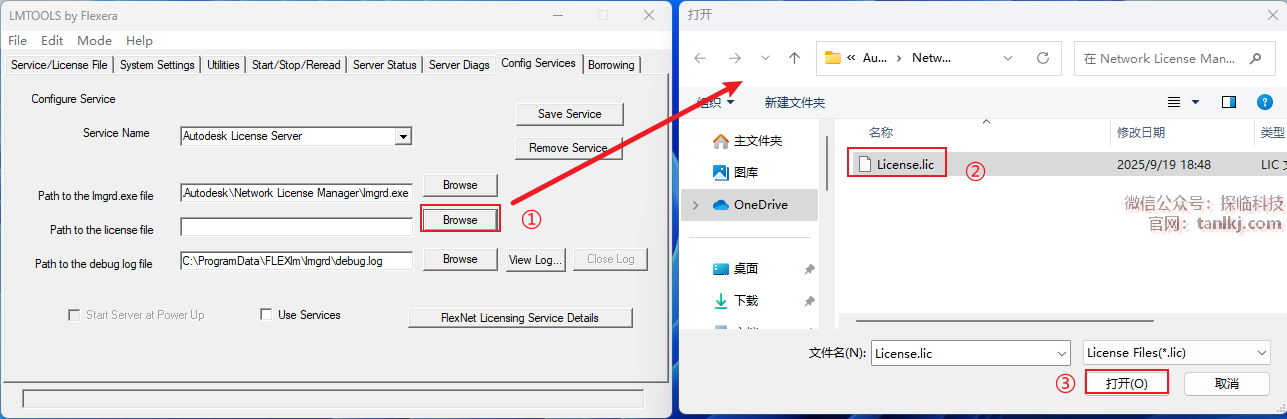Check Start Server at Power Up
This screenshot has width=1287, height=419.
click(74, 315)
